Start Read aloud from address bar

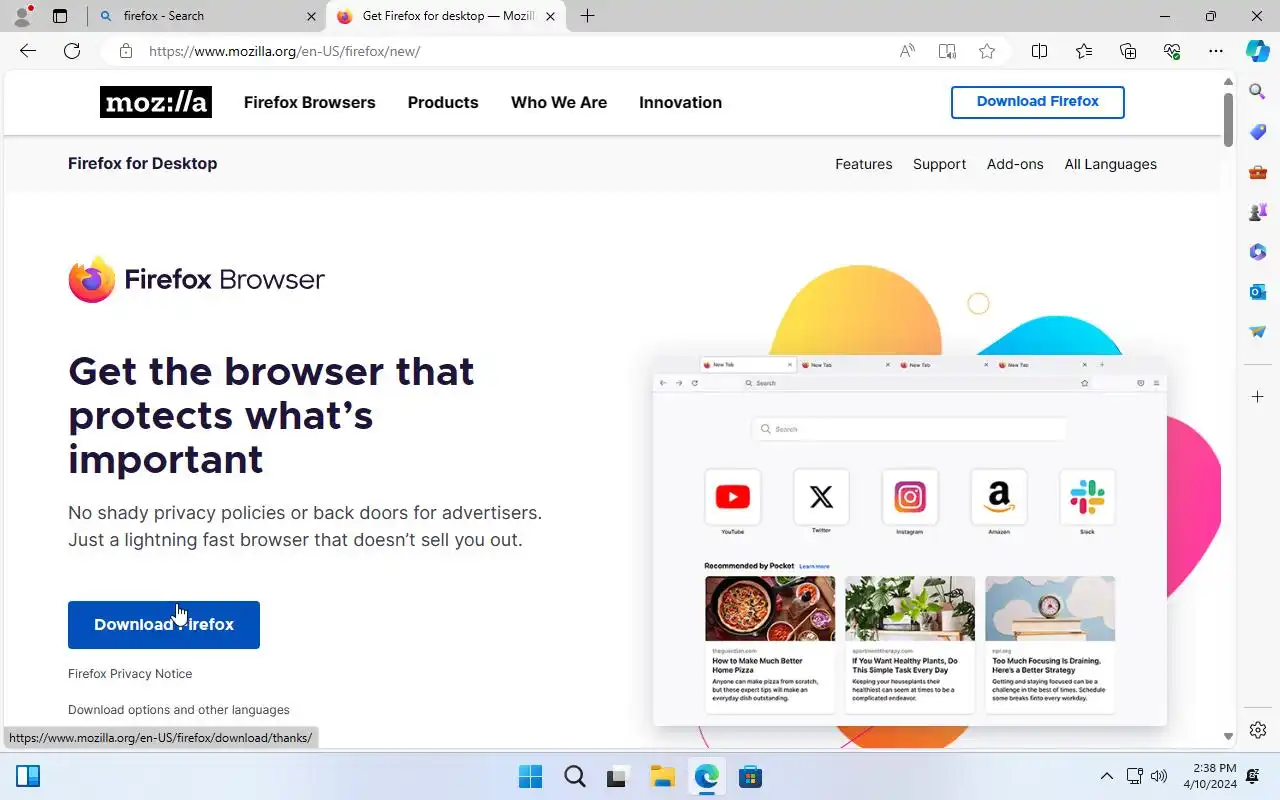(907, 51)
